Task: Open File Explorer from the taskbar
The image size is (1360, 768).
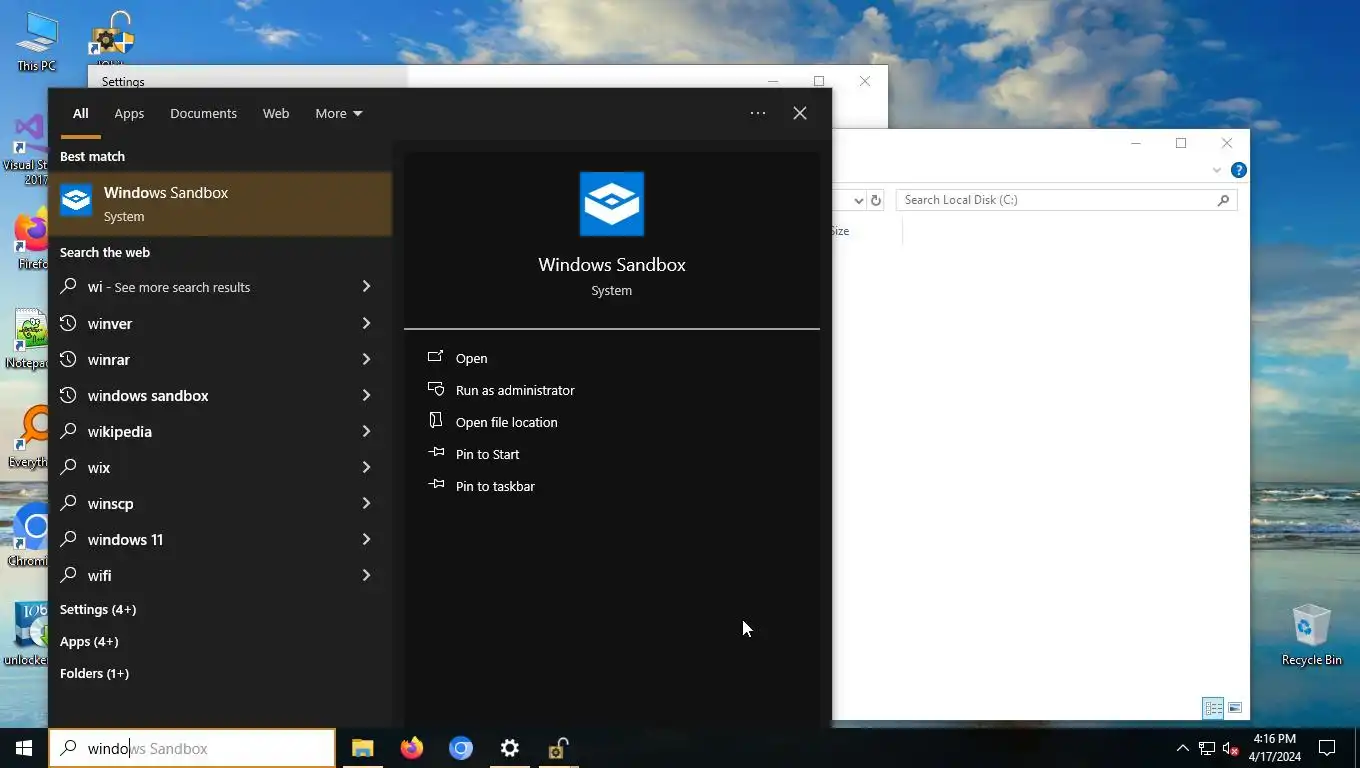Action: 362,748
